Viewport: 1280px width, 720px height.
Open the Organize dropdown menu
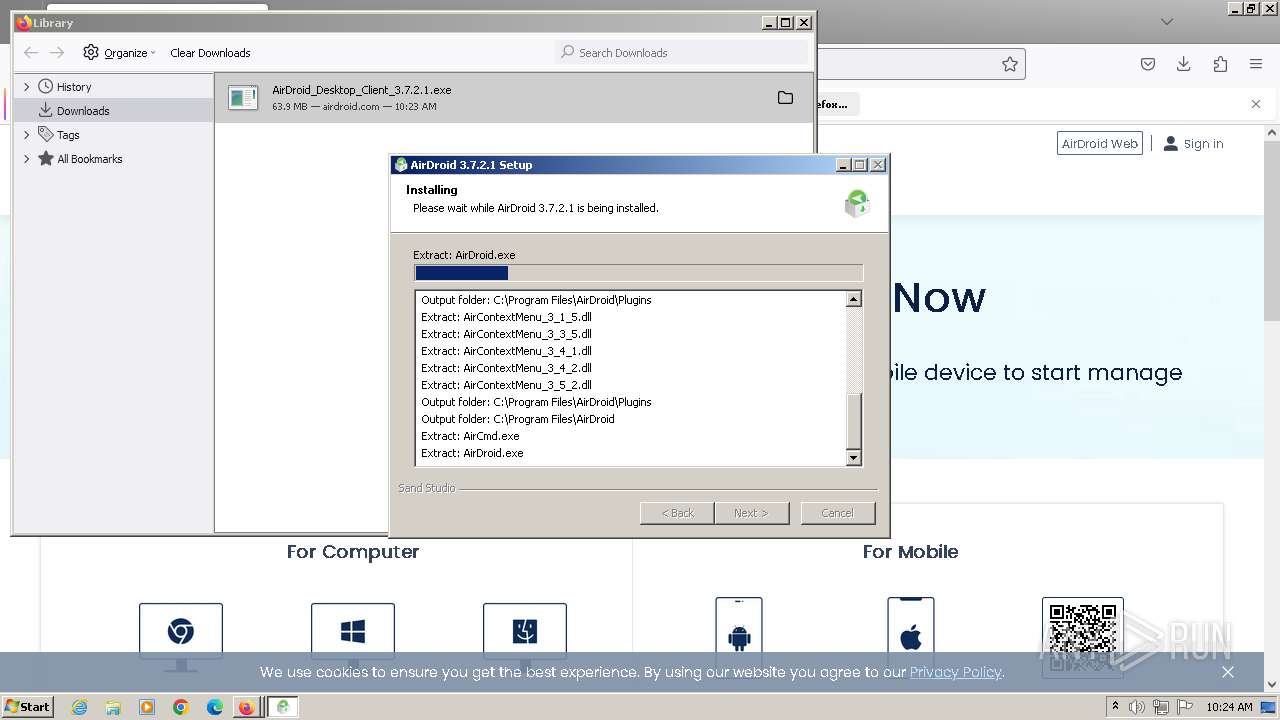point(120,53)
